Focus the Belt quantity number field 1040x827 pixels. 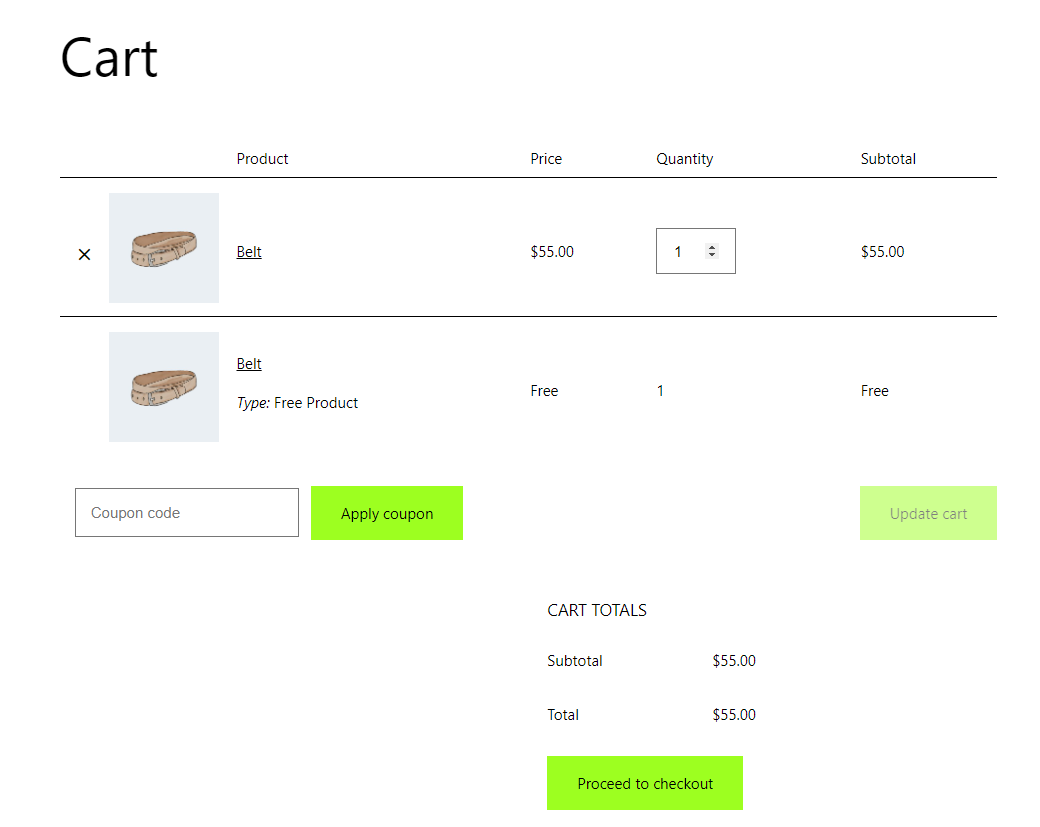[696, 251]
